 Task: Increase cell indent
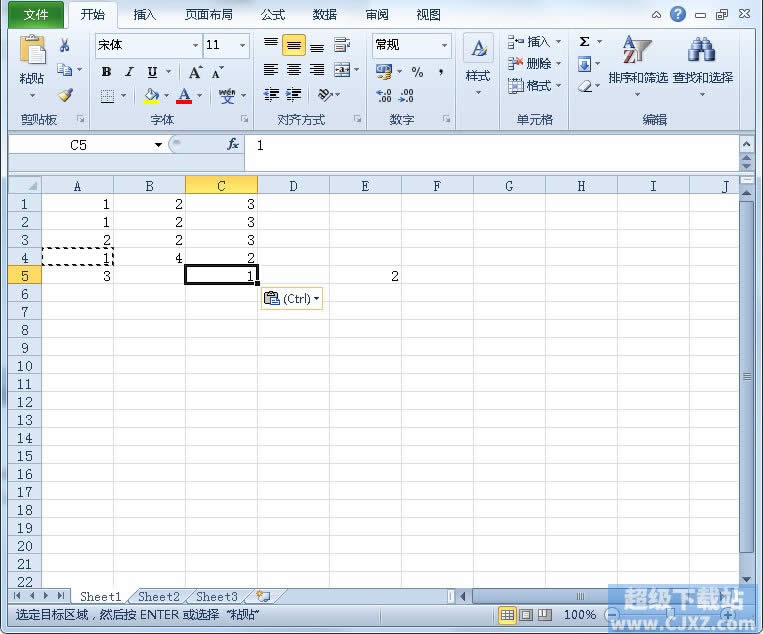293,94
